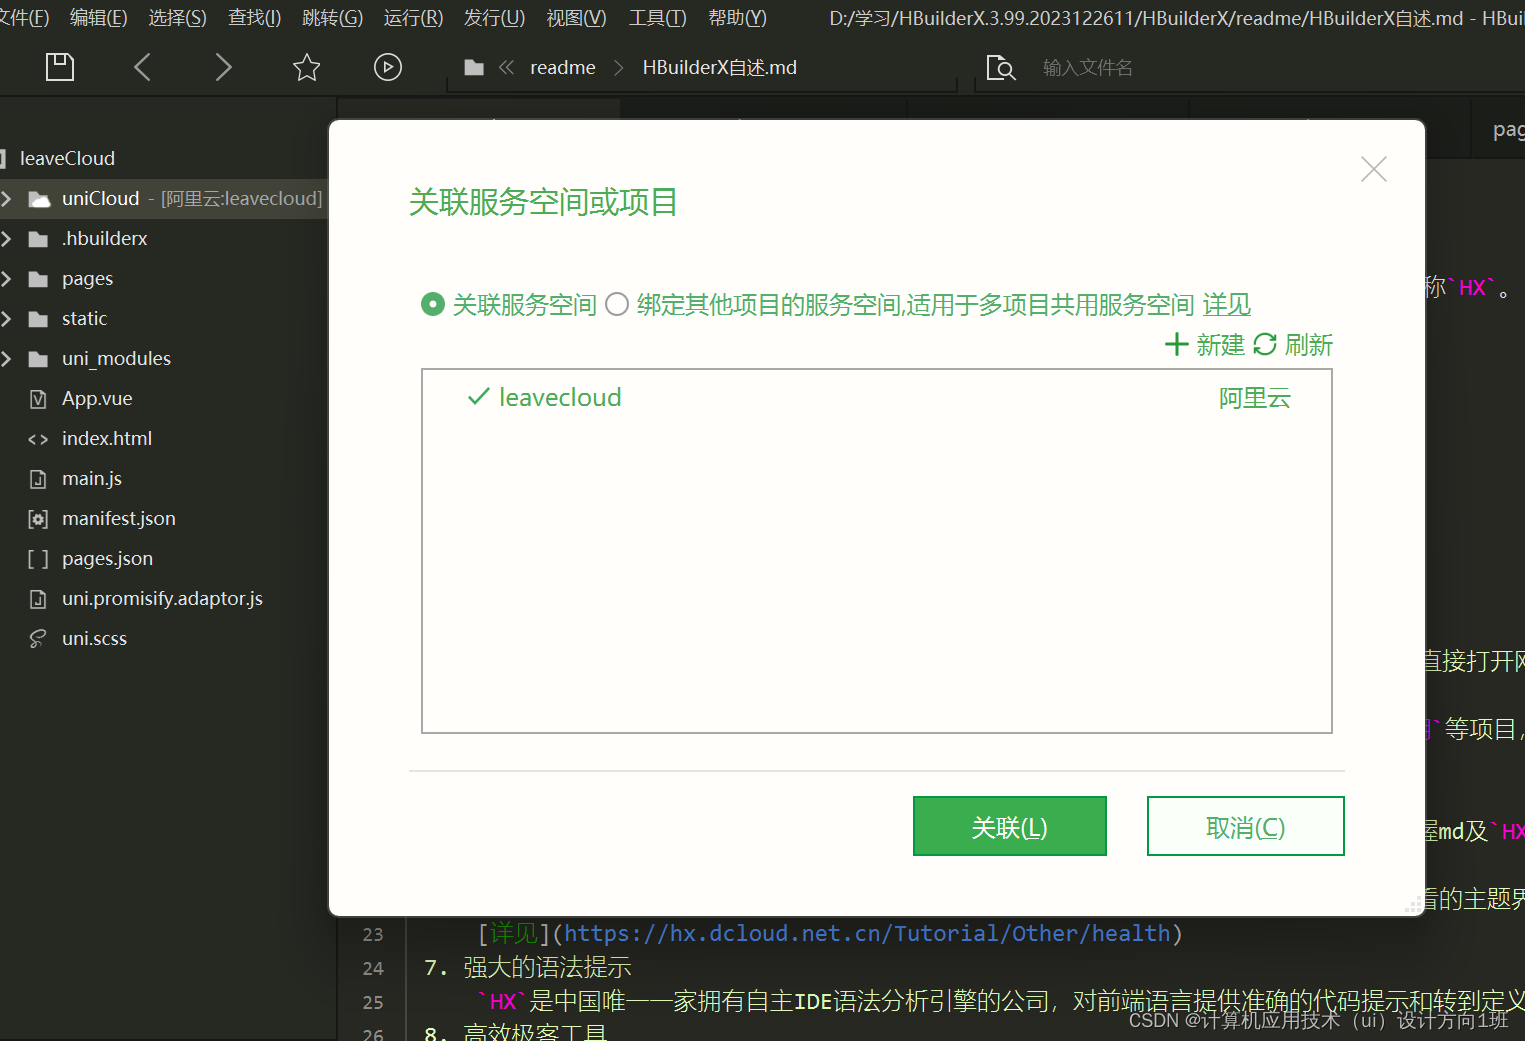Click the 输入文件名 input field

(x=1088, y=67)
